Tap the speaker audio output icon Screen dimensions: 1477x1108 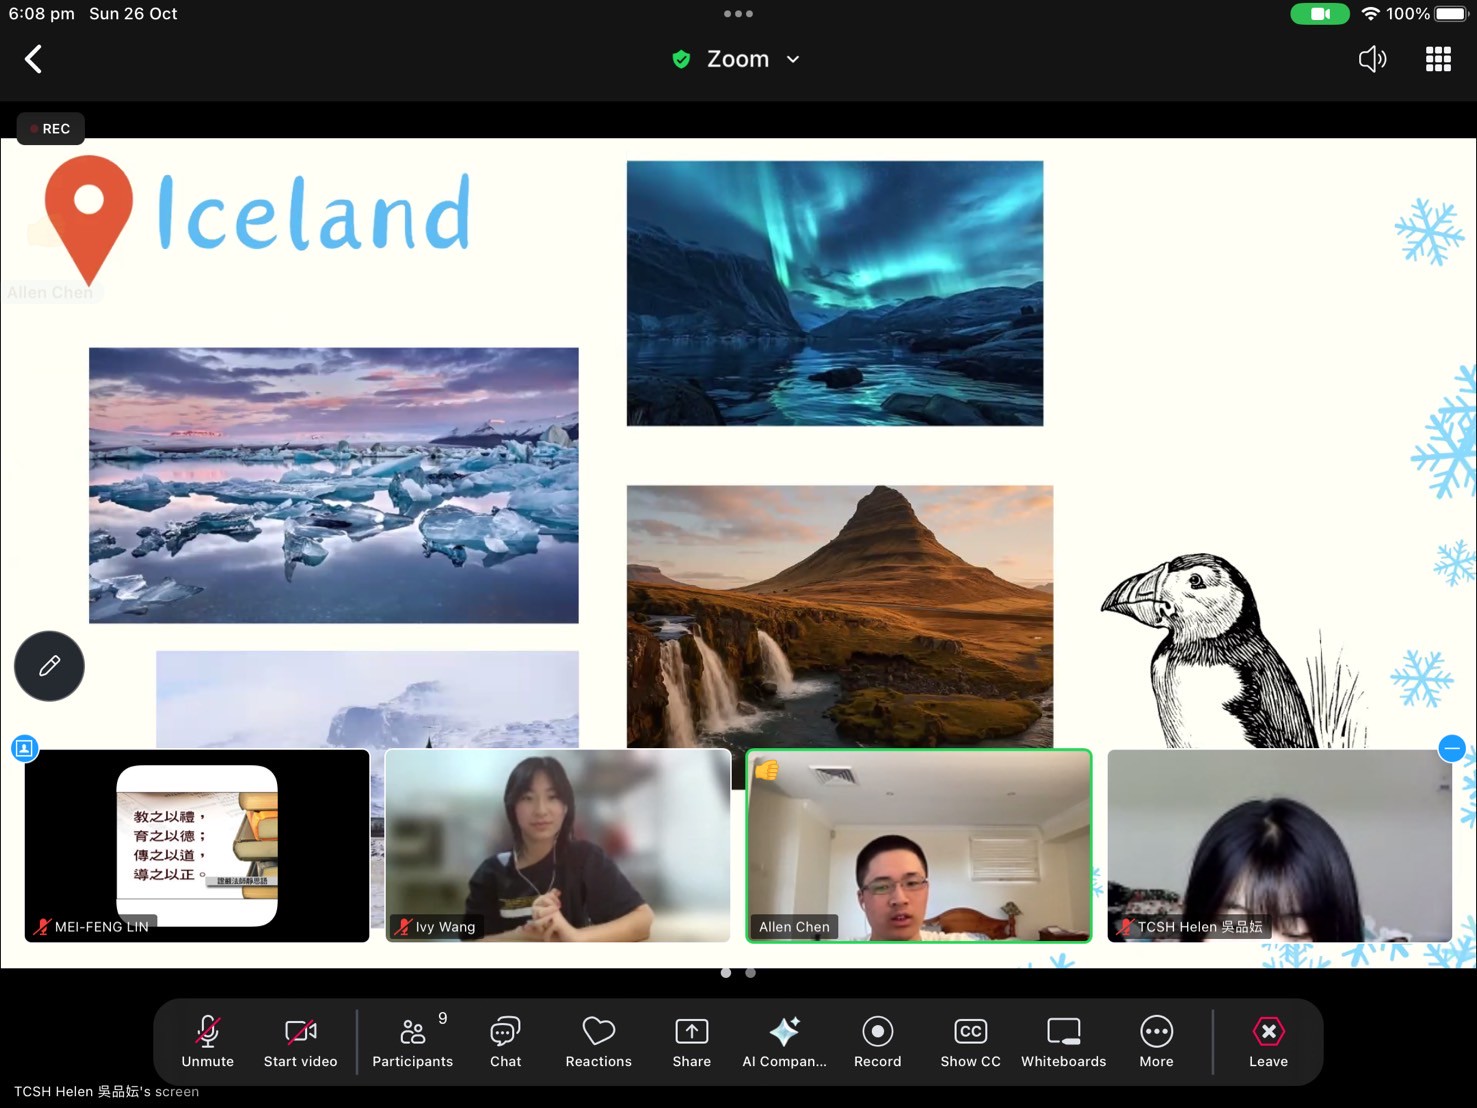click(1372, 59)
